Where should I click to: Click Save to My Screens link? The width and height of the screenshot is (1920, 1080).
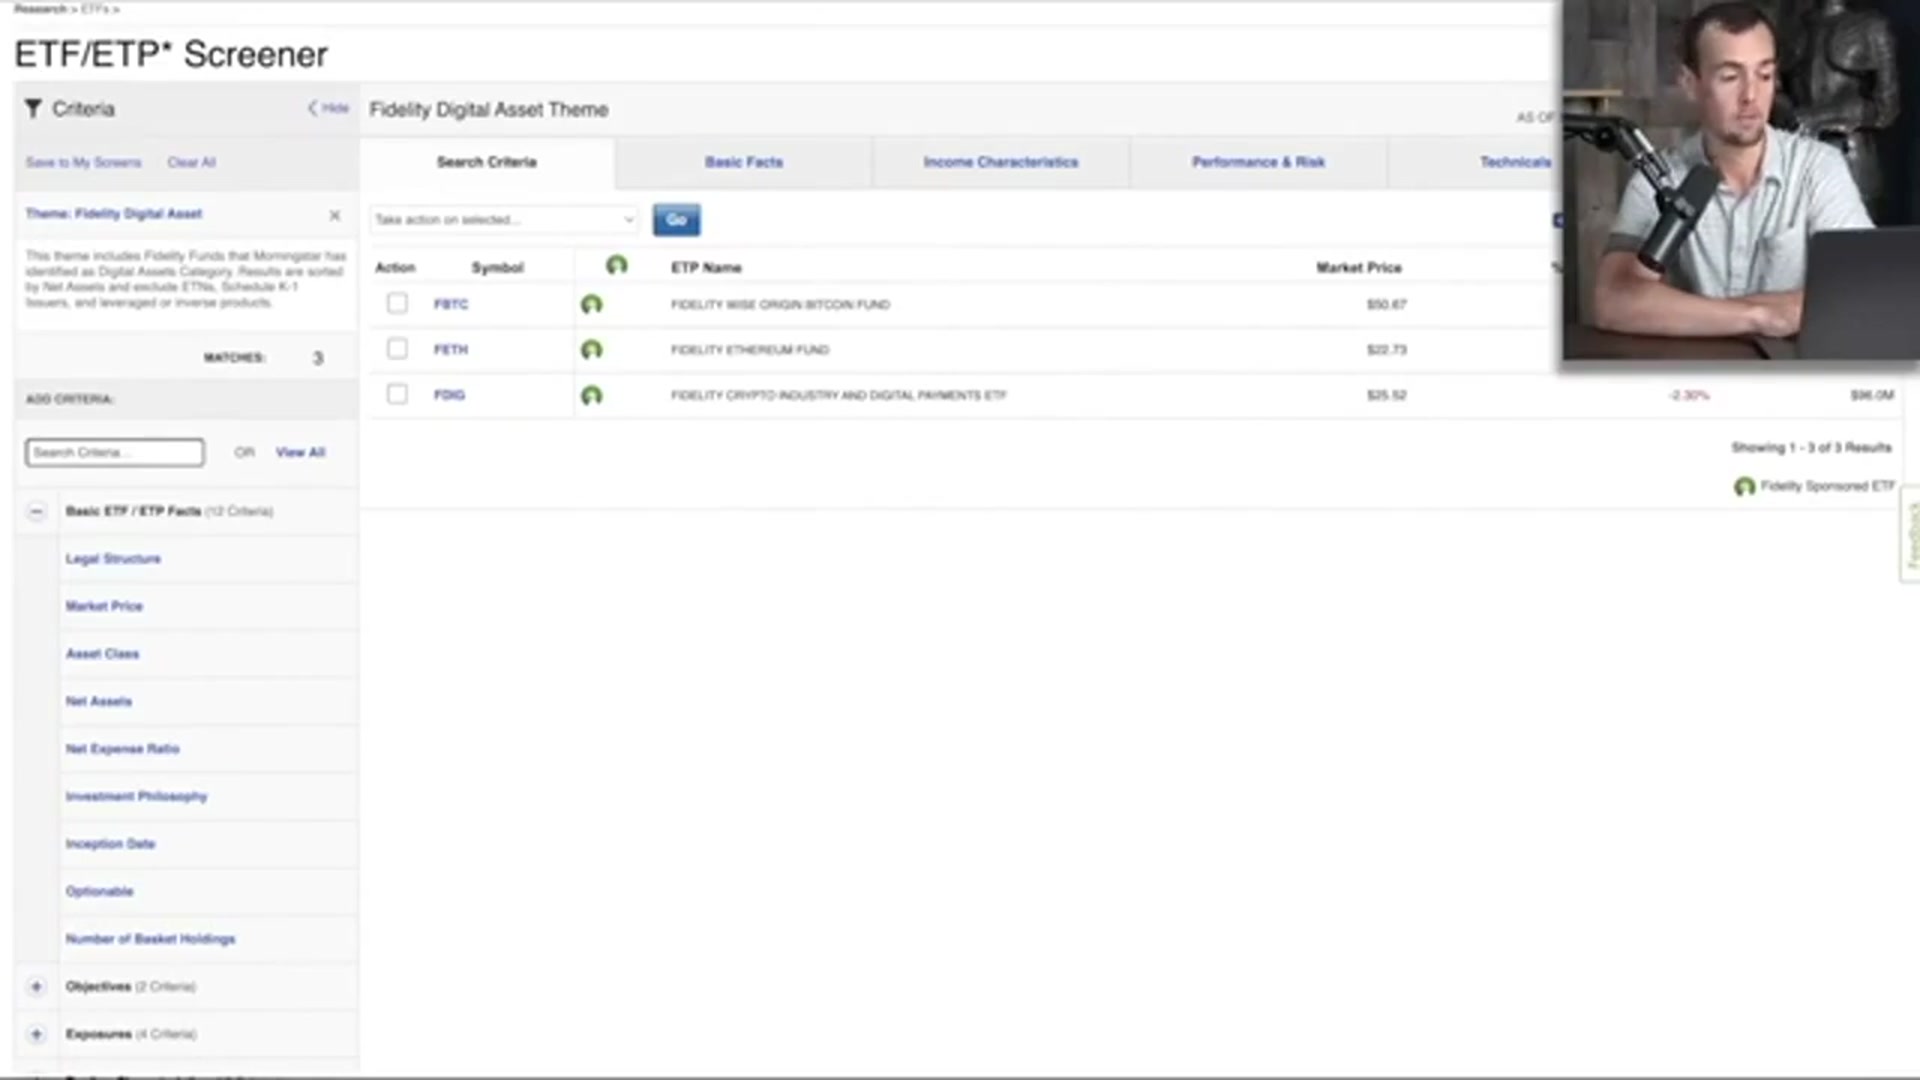point(83,162)
